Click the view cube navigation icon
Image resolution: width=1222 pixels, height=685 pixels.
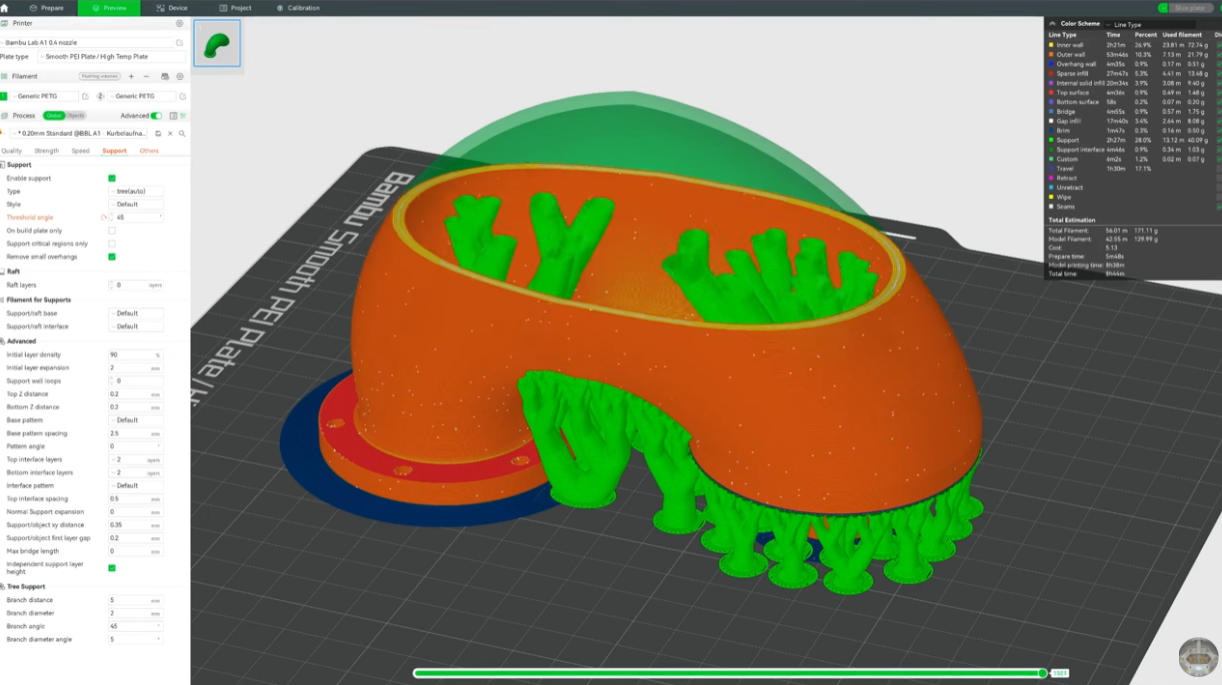[1198, 657]
